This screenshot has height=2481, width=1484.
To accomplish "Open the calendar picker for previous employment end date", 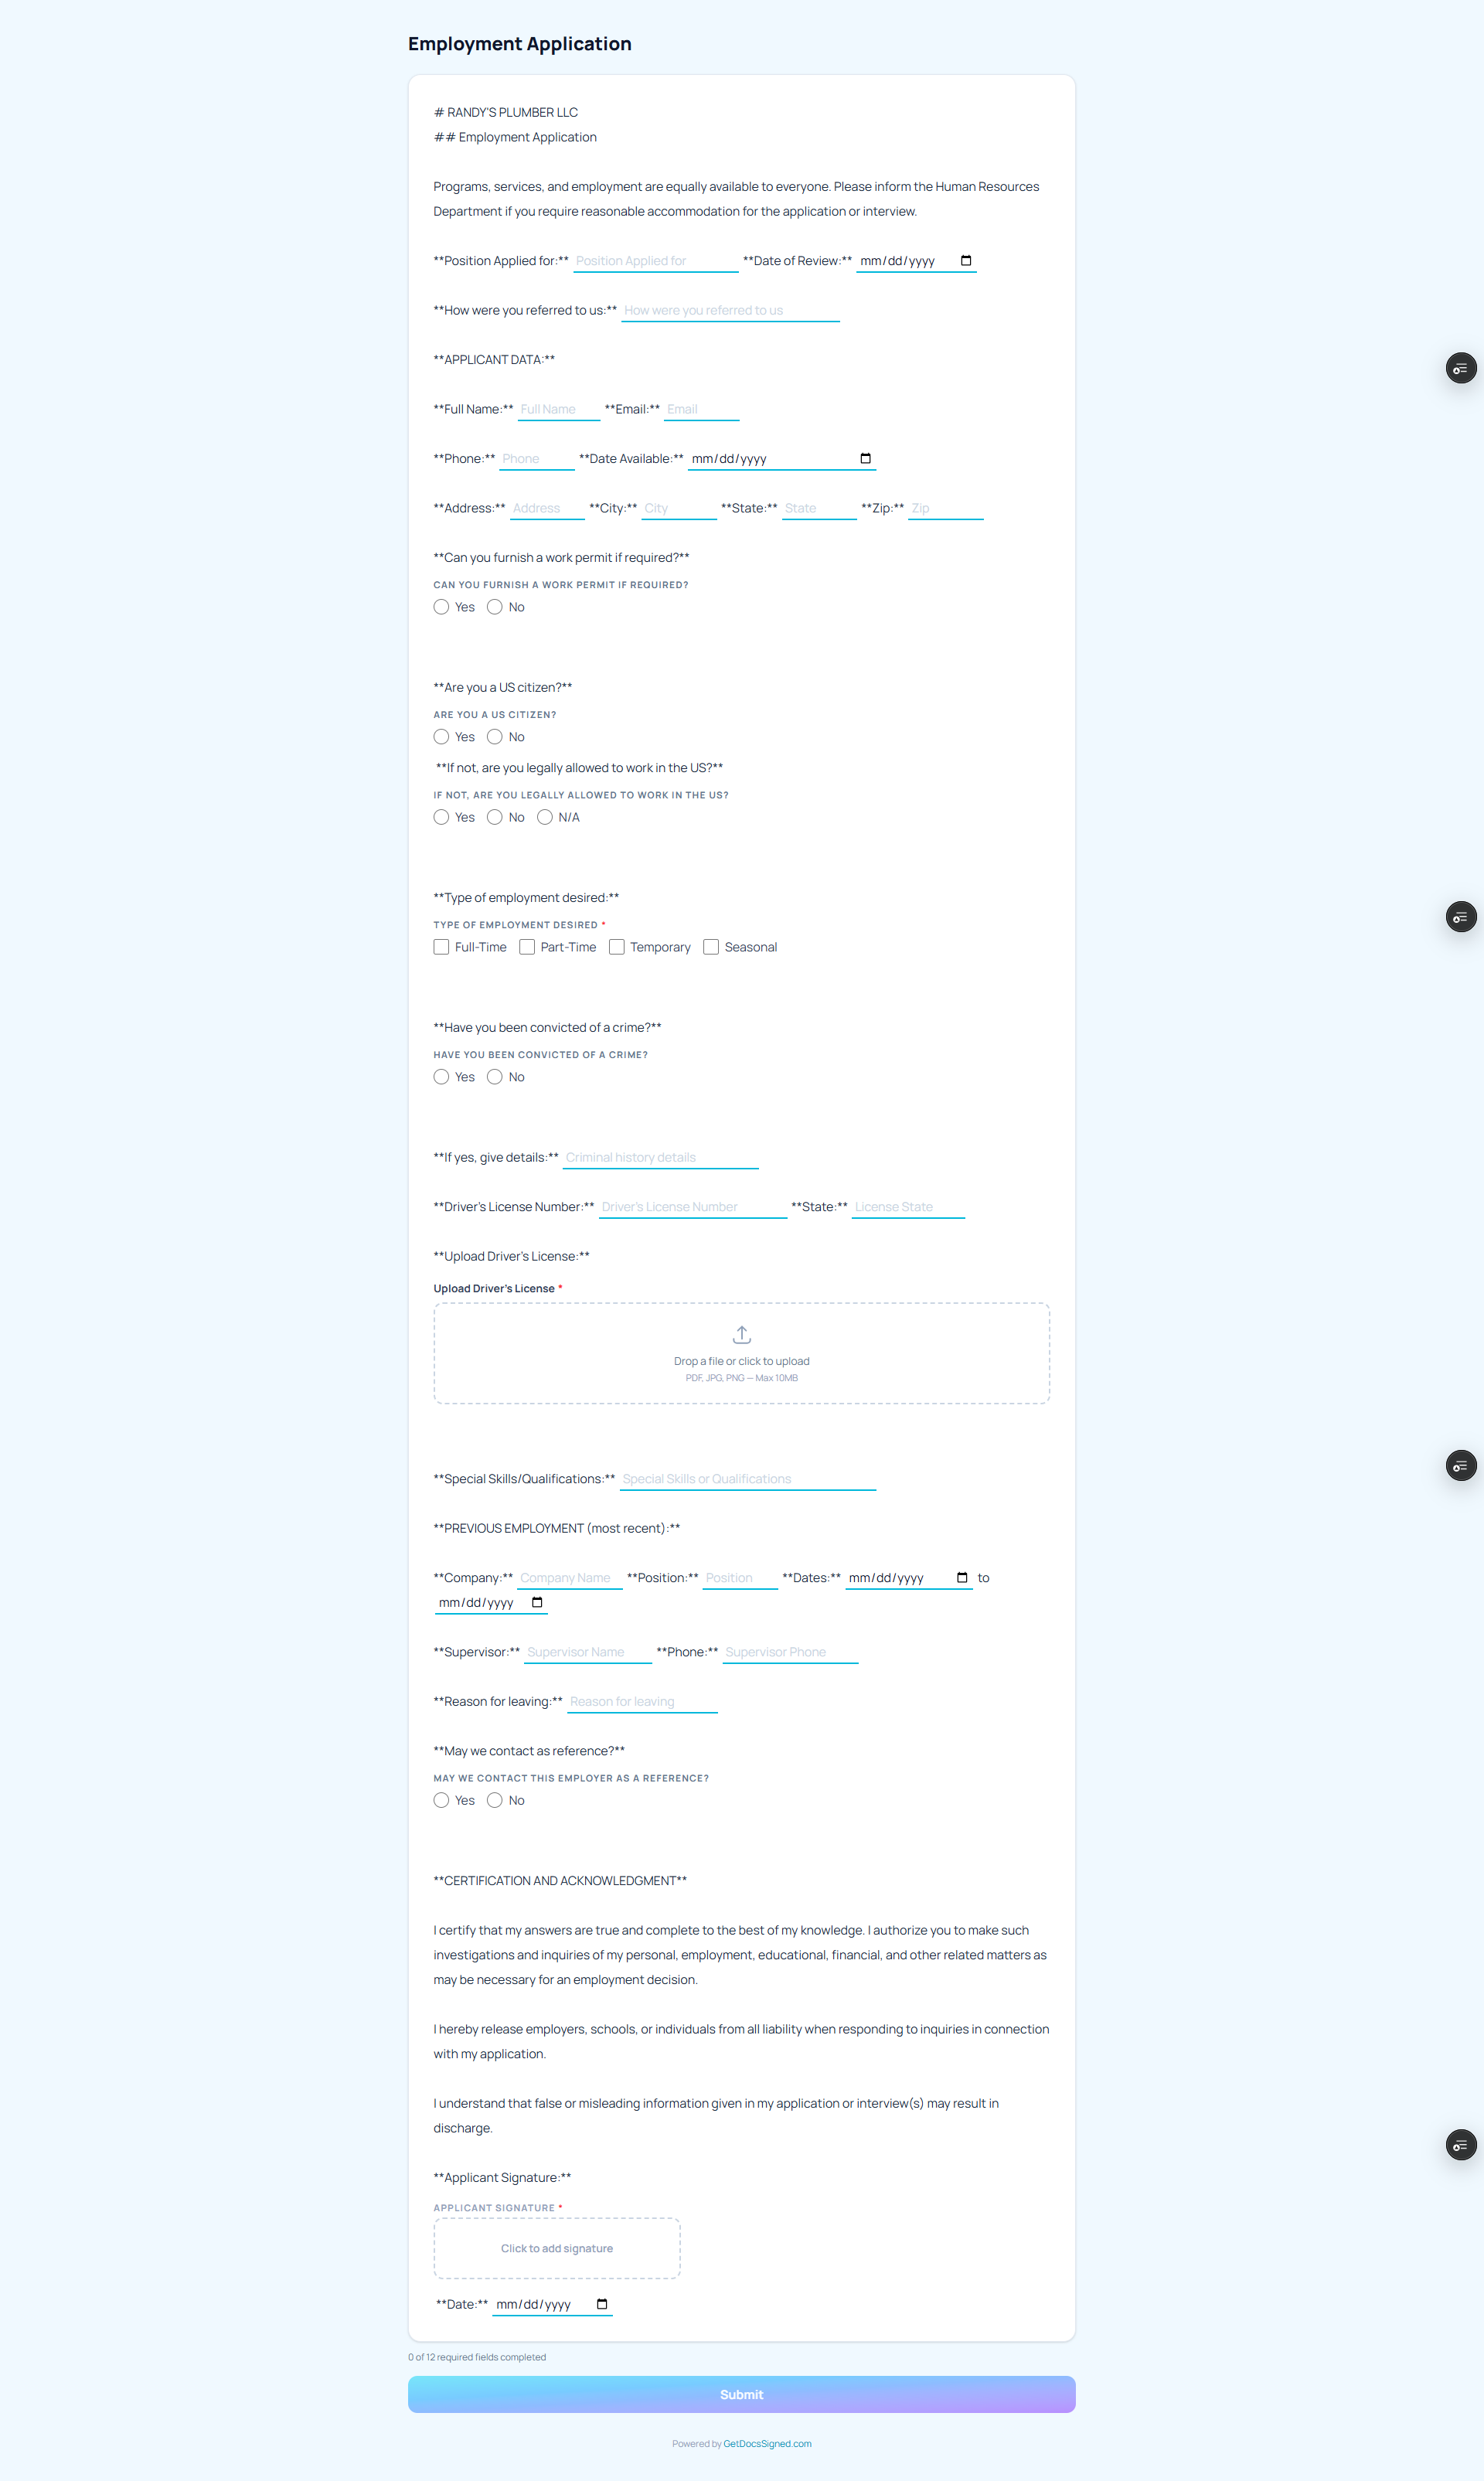I will [538, 1602].
